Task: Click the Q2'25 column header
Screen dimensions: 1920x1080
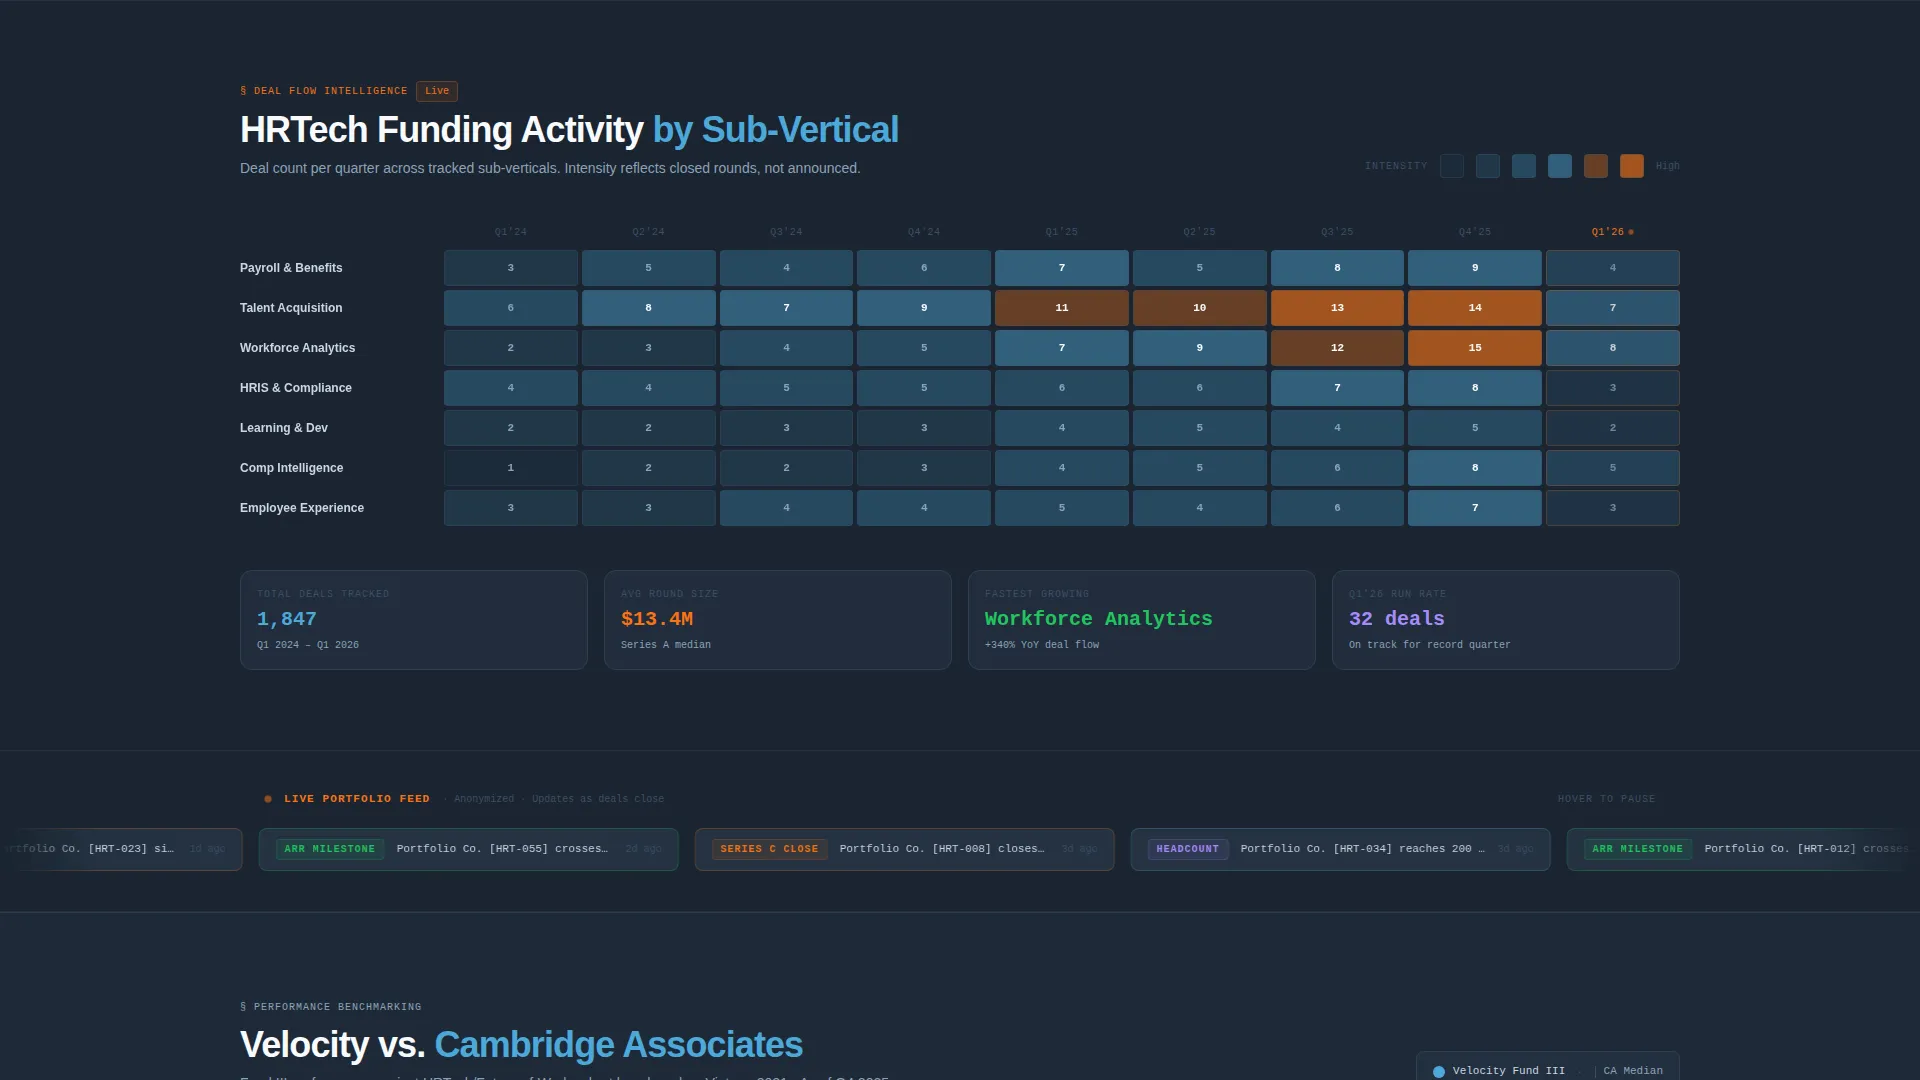Action: click(x=1200, y=232)
